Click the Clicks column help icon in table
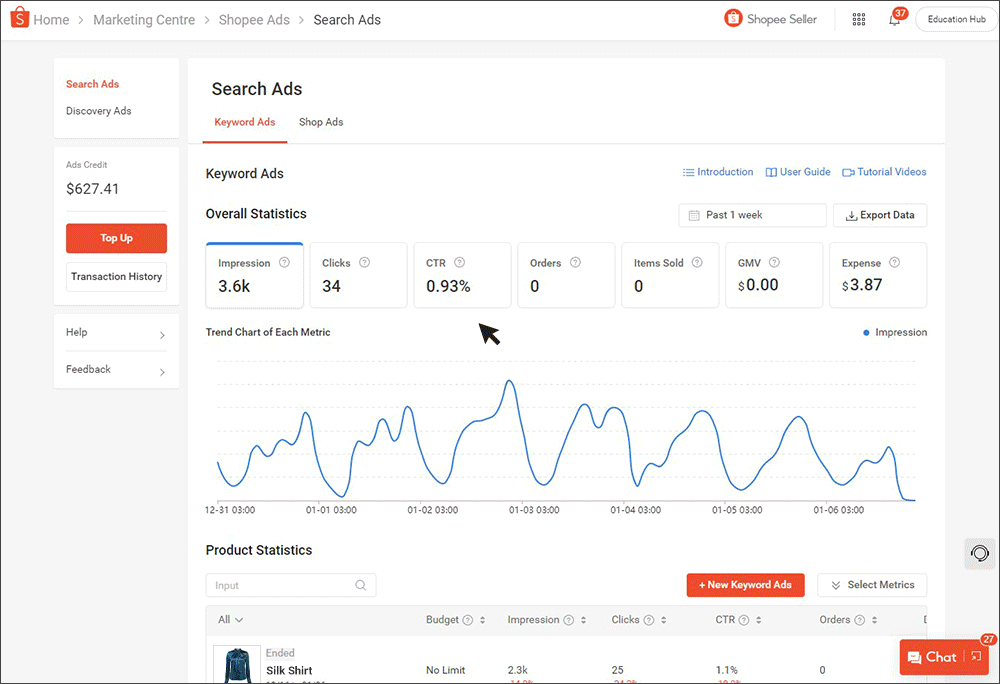The height and width of the screenshot is (684, 1000). [x=649, y=620]
